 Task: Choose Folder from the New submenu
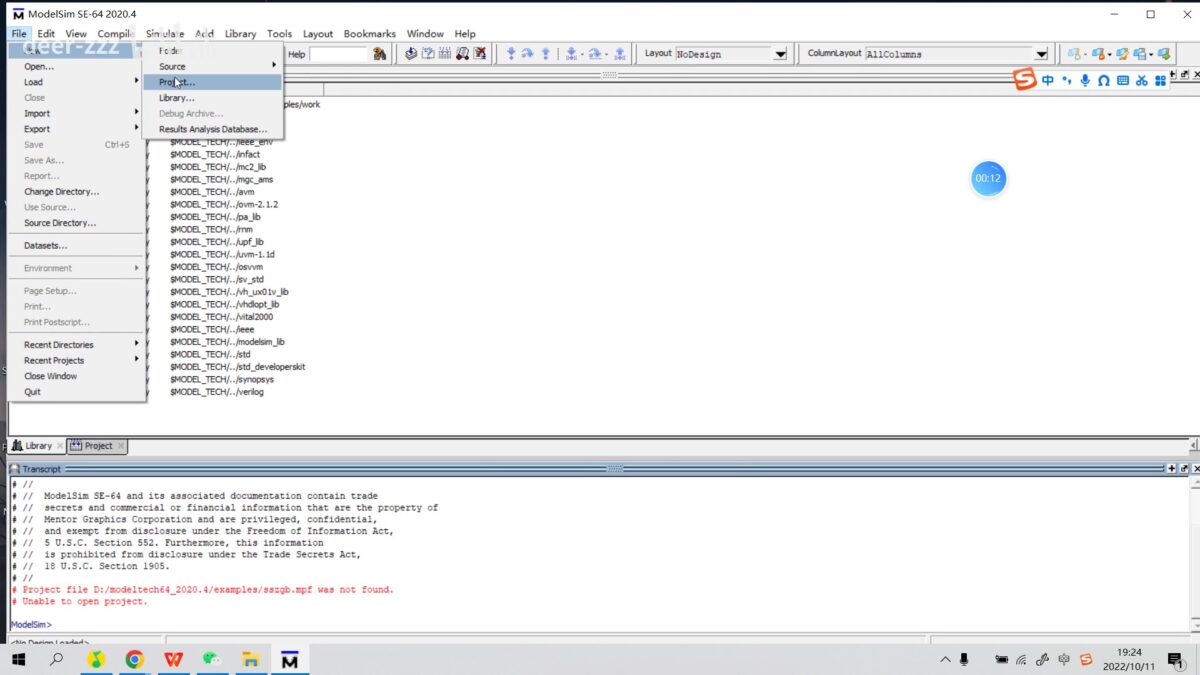tap(213, 50)
